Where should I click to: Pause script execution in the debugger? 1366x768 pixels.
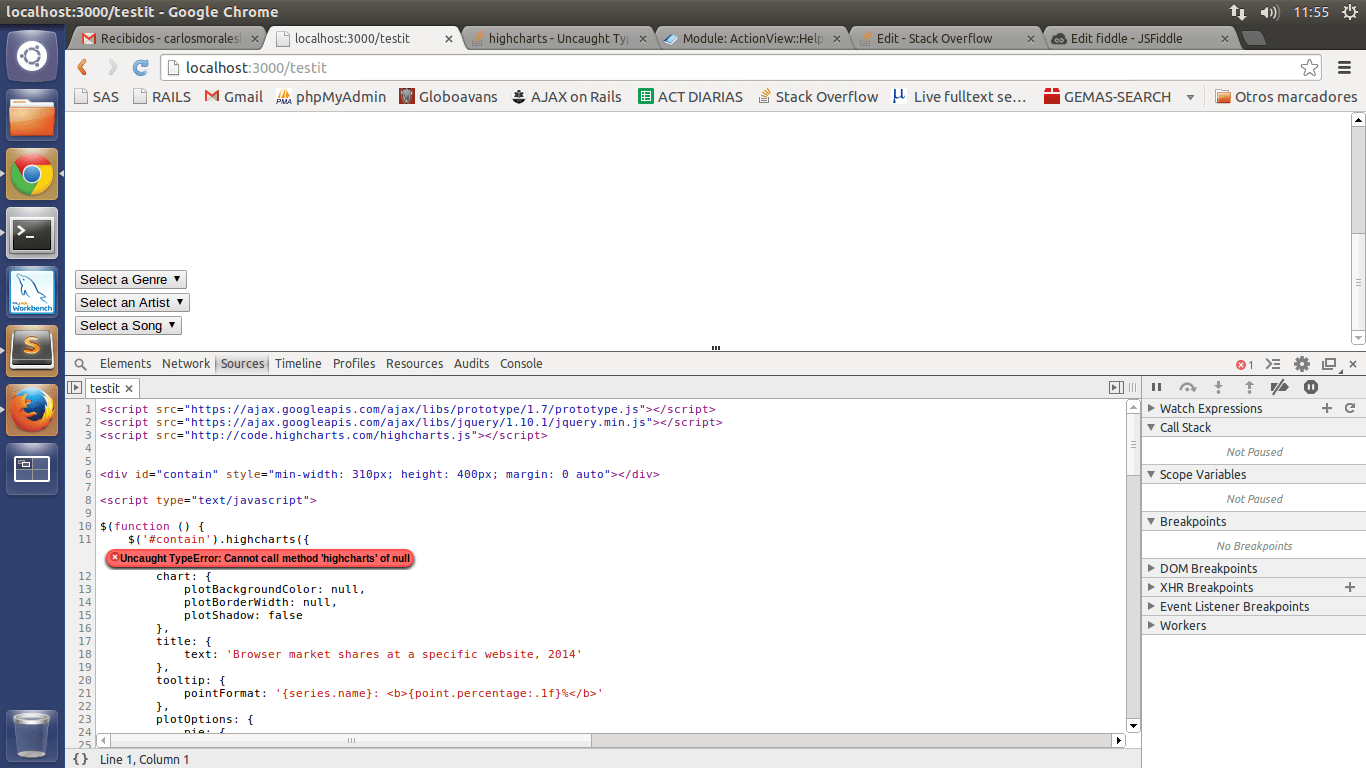pos(1157,388)
